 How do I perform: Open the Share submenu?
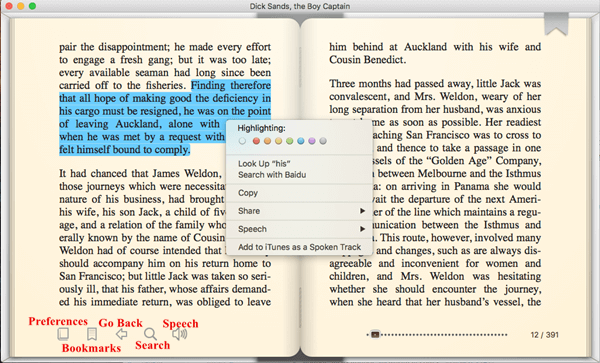click(299, 211)
